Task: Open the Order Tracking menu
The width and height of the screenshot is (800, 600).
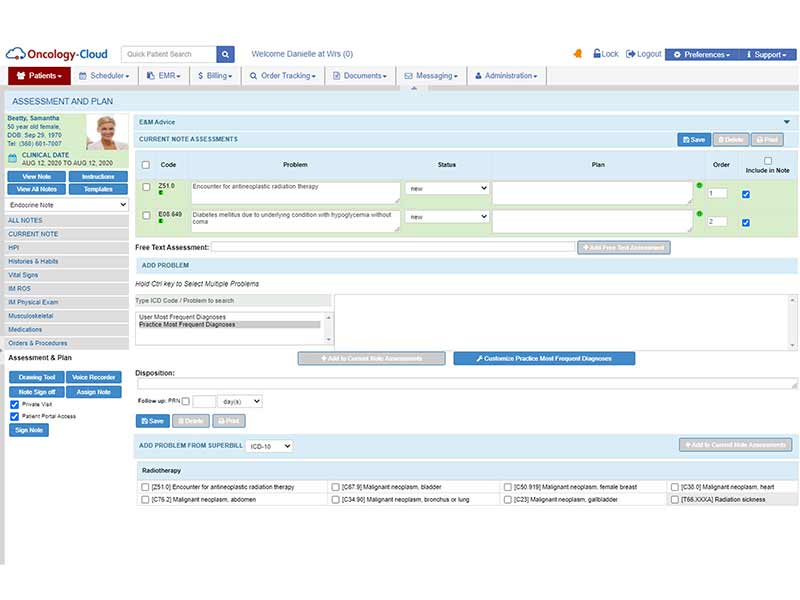Action: [x=283, y=76]
